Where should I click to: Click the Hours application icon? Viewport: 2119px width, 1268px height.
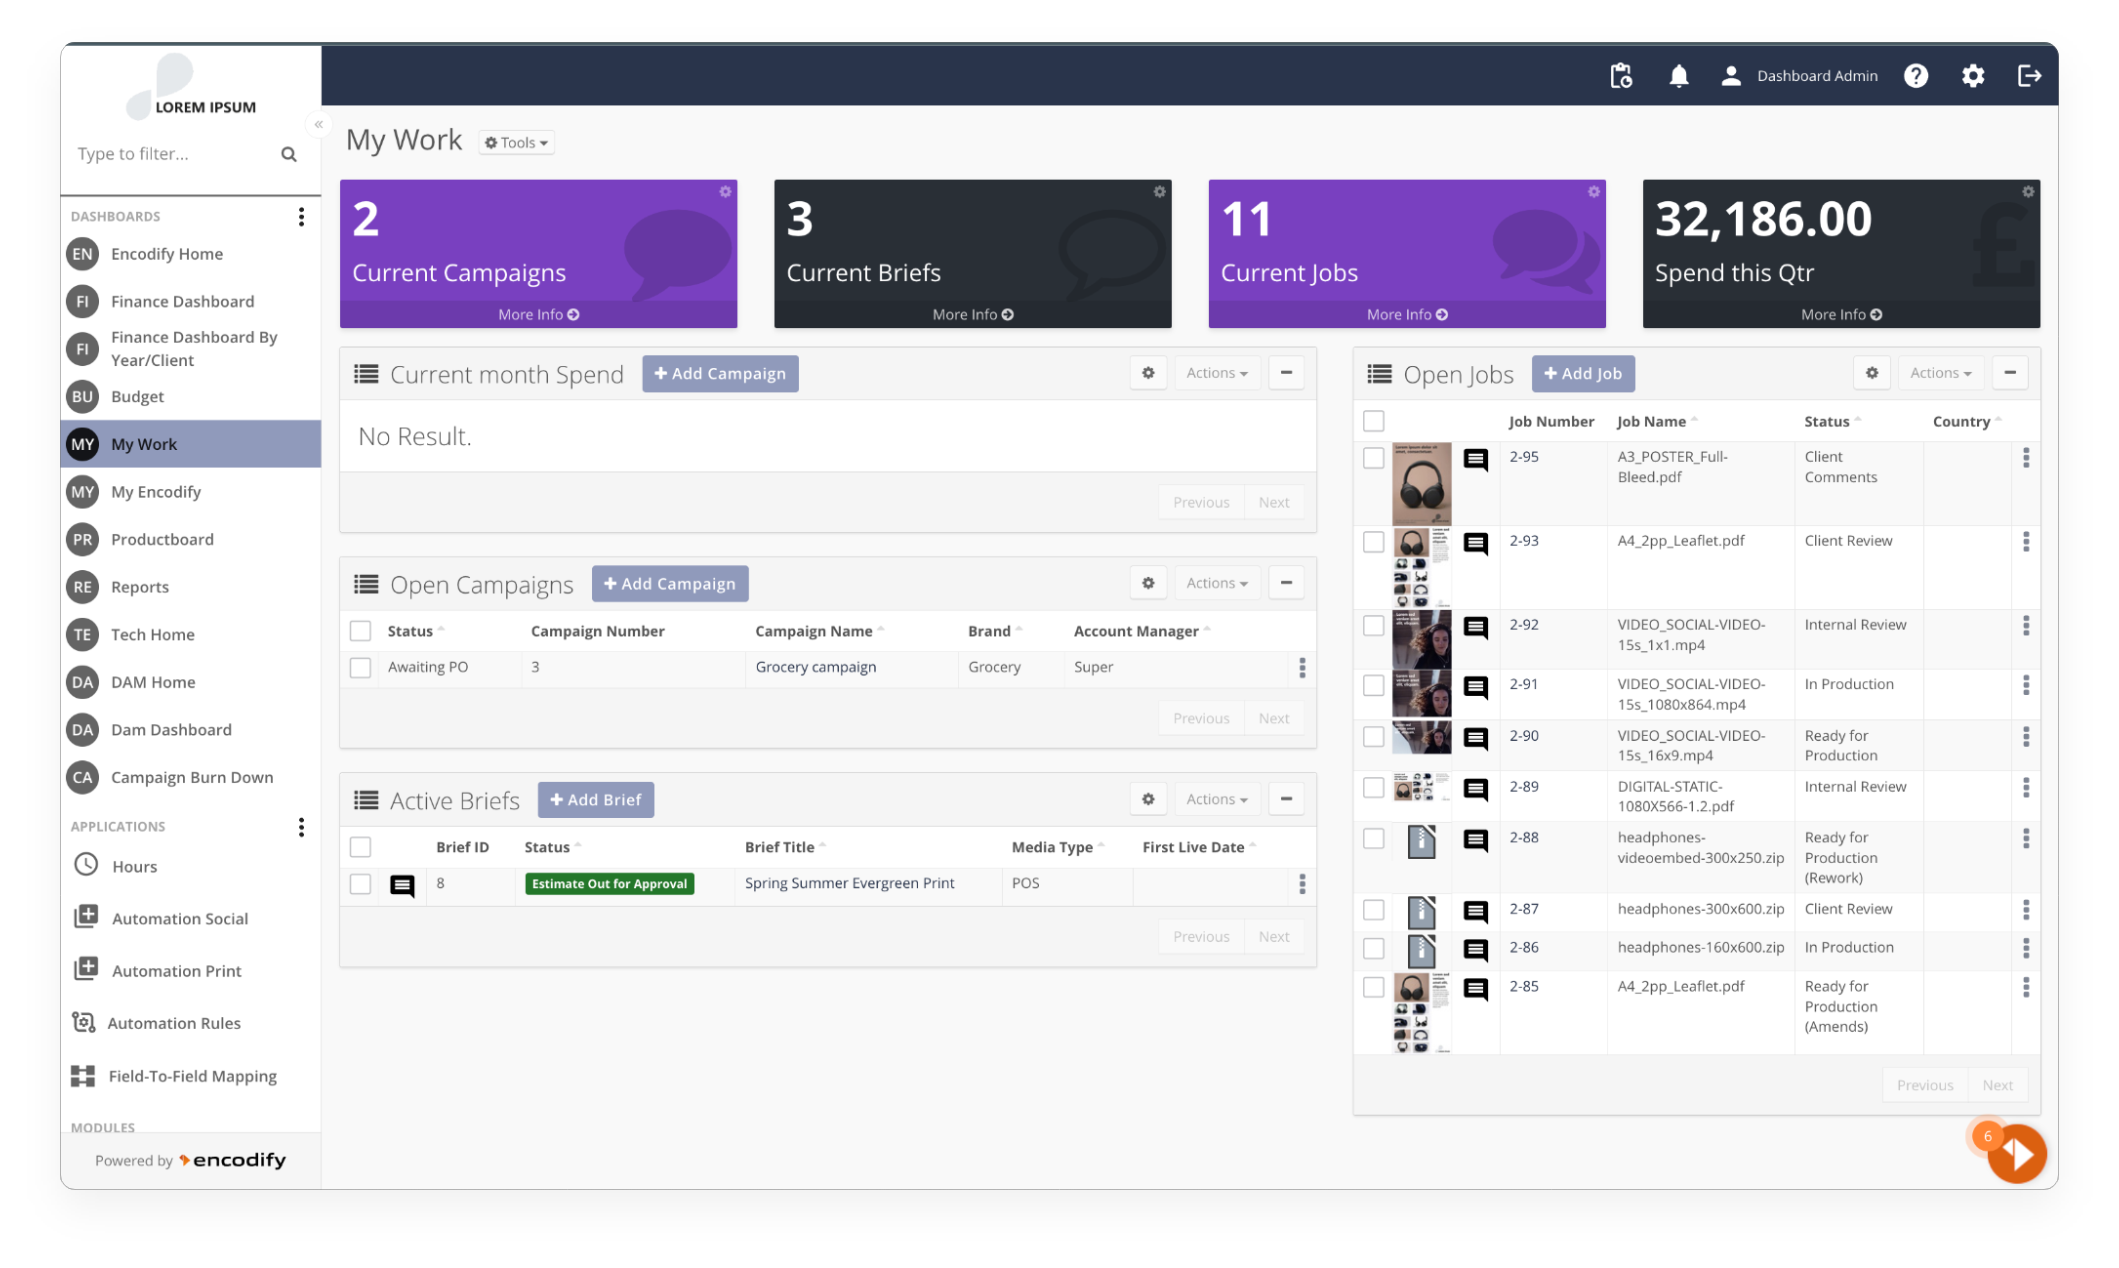[86, 866]
